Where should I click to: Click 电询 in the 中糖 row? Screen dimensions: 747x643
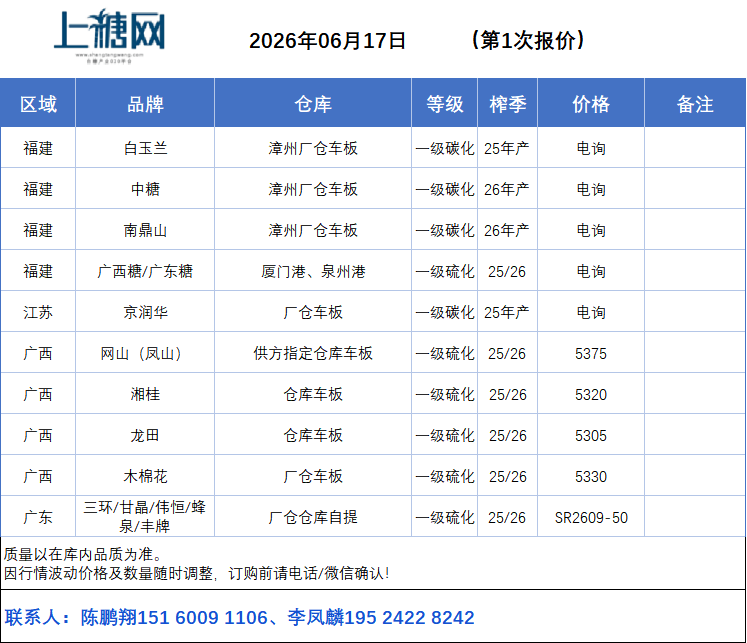coord(591,189)
